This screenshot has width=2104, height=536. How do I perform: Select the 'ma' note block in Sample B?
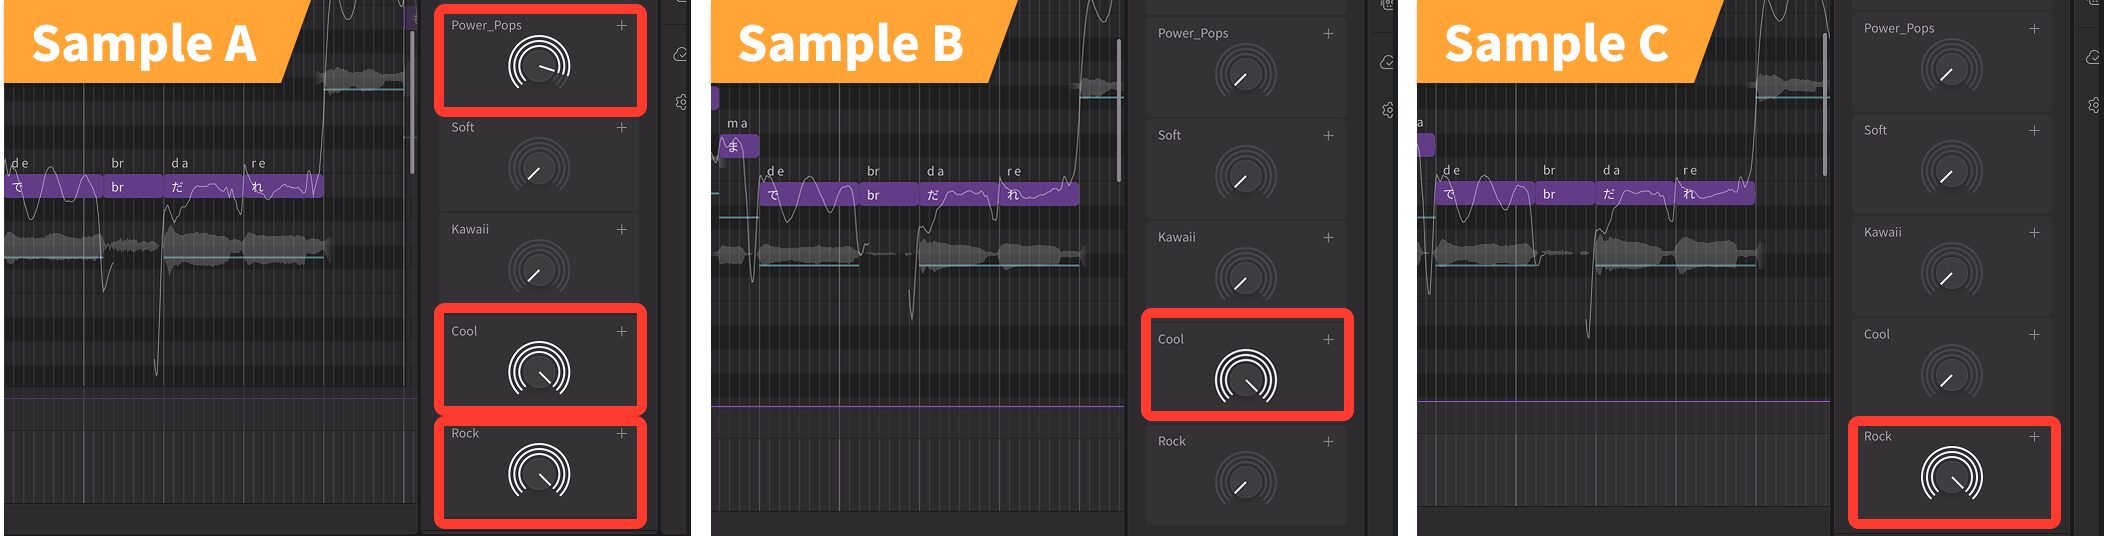point(739,146)
